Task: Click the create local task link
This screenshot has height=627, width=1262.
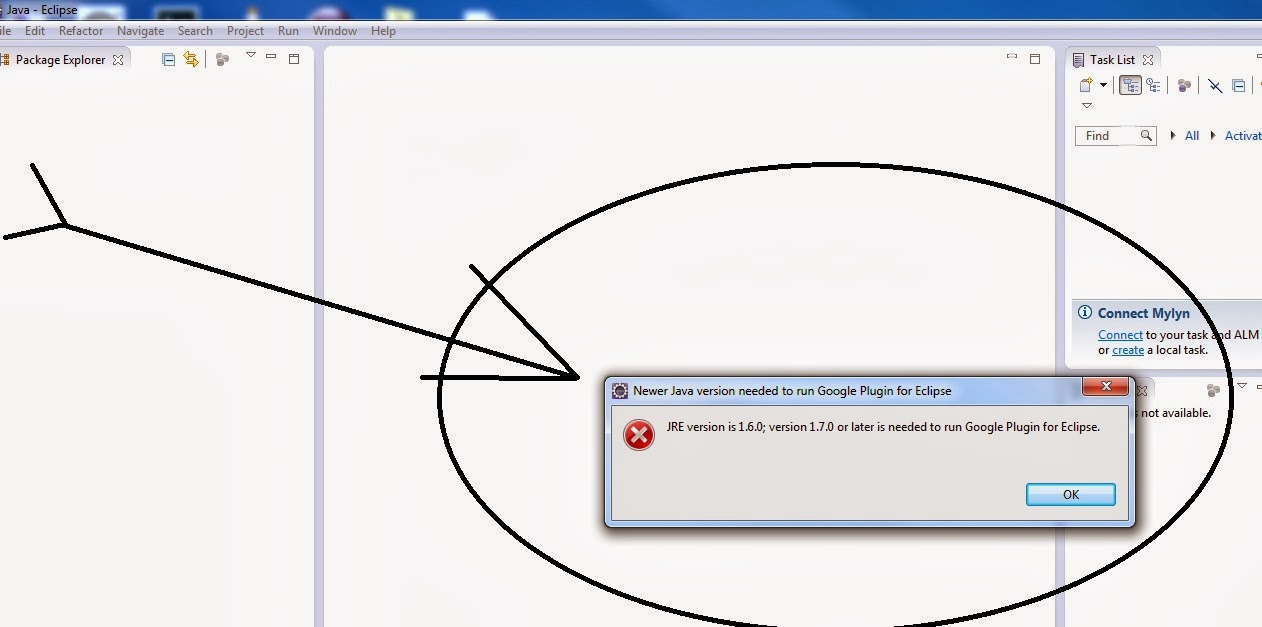Action: coord(1128,350)
